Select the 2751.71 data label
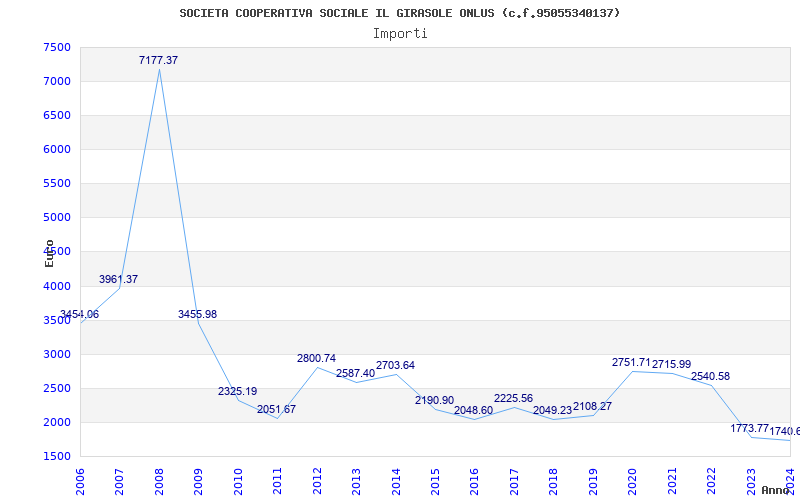This screenshot has height=500, width=800. click(x=632, y=362)
